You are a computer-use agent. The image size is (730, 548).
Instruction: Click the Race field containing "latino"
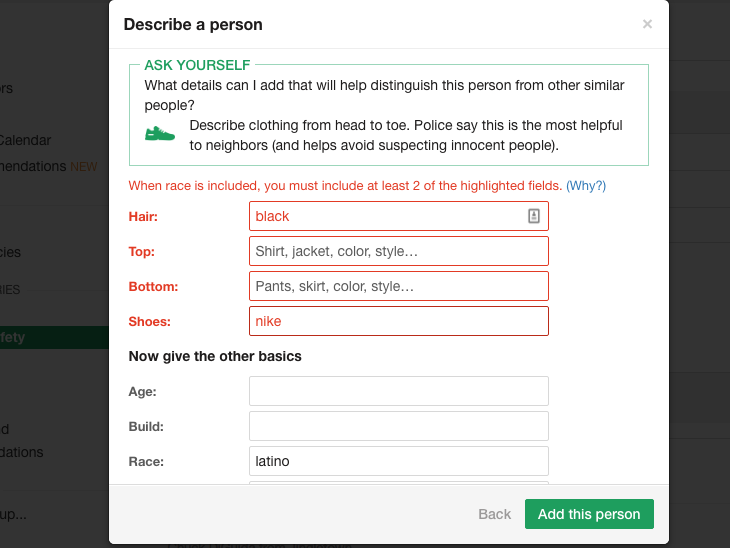[398, 461]
